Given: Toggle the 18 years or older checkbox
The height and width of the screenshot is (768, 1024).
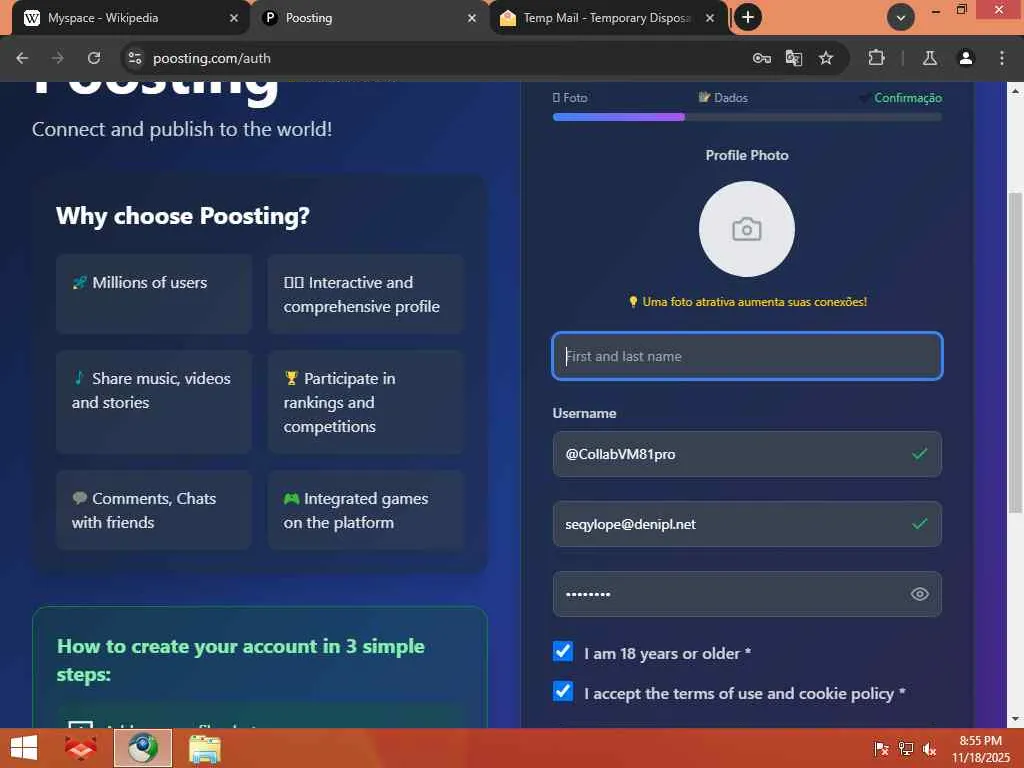Looking at the screenshot, I should 563,652.
